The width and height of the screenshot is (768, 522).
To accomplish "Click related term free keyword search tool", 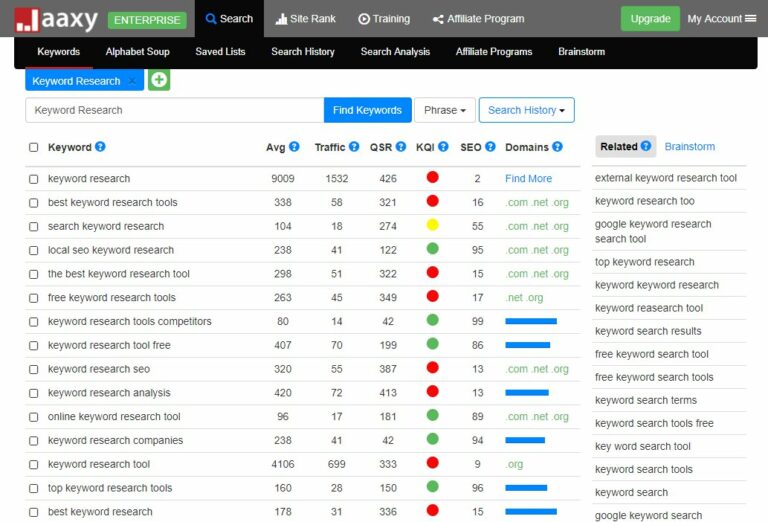I will [x=651, y=354].
